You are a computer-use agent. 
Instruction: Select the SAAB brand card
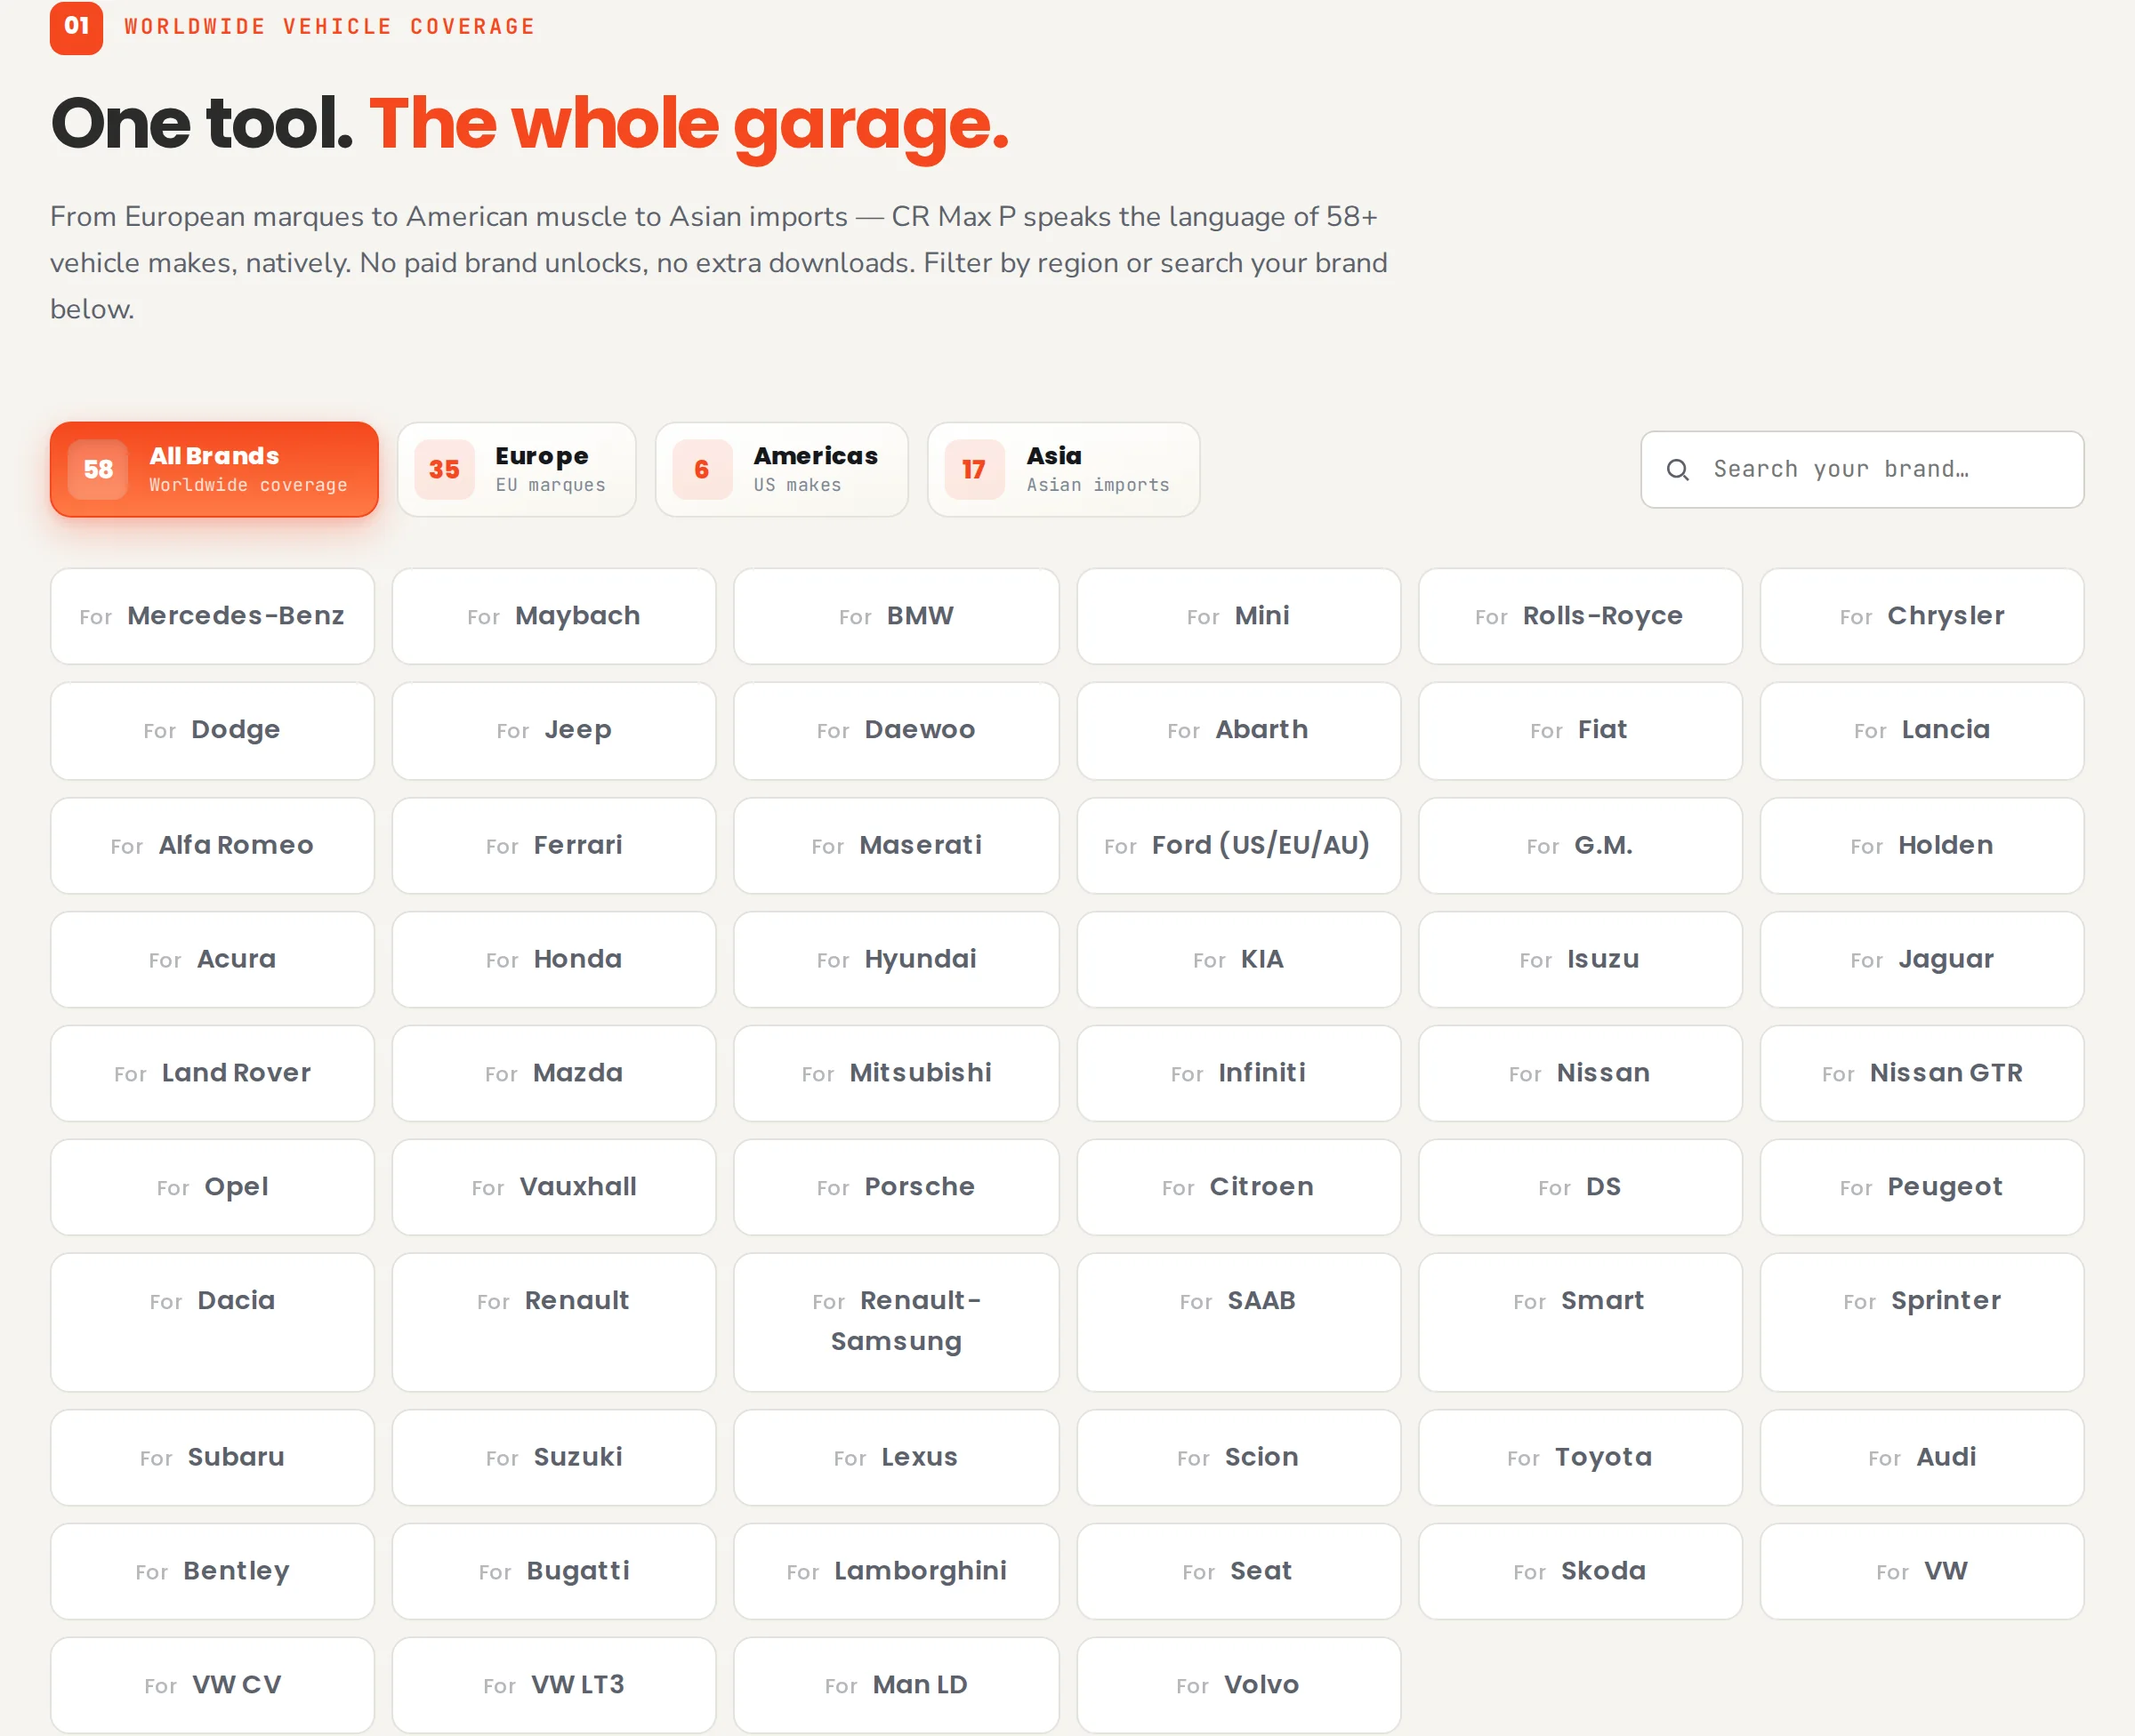click(x=1238, y=1322)
